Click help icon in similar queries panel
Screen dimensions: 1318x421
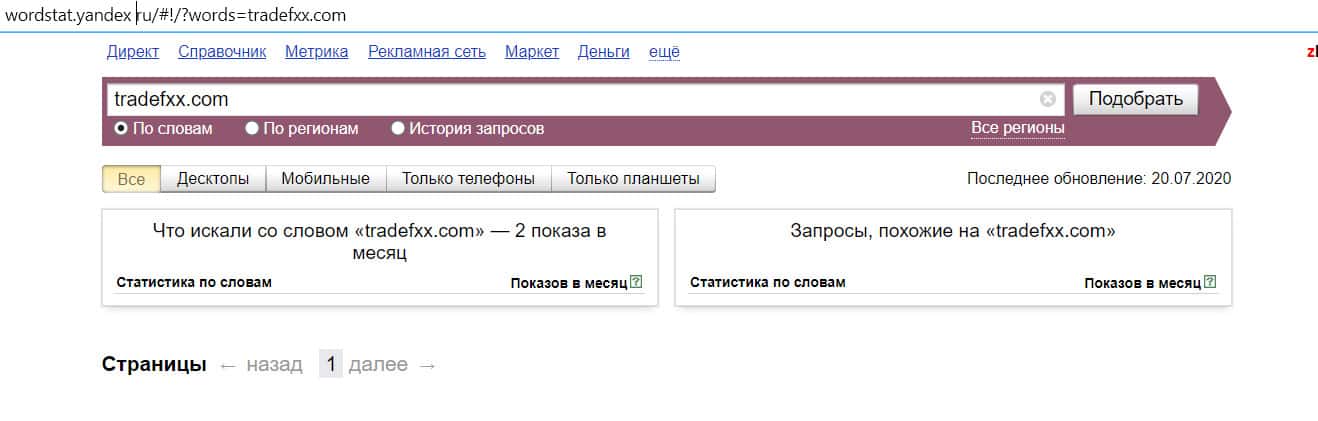point(1210,283)
